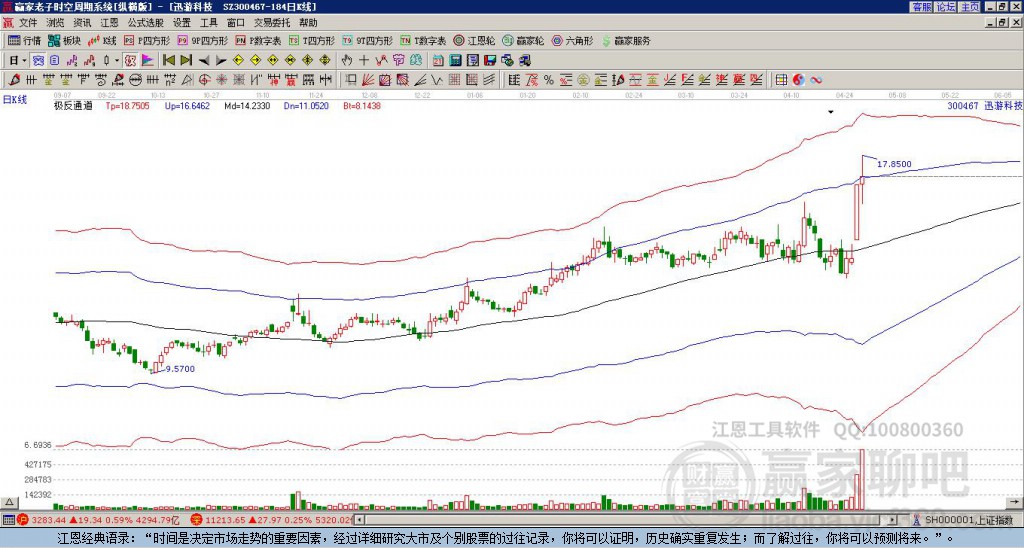Select the hand pan tool
Image resolution: width=1024 pixels, height=548 pixels.
click(x=347, y=61)
